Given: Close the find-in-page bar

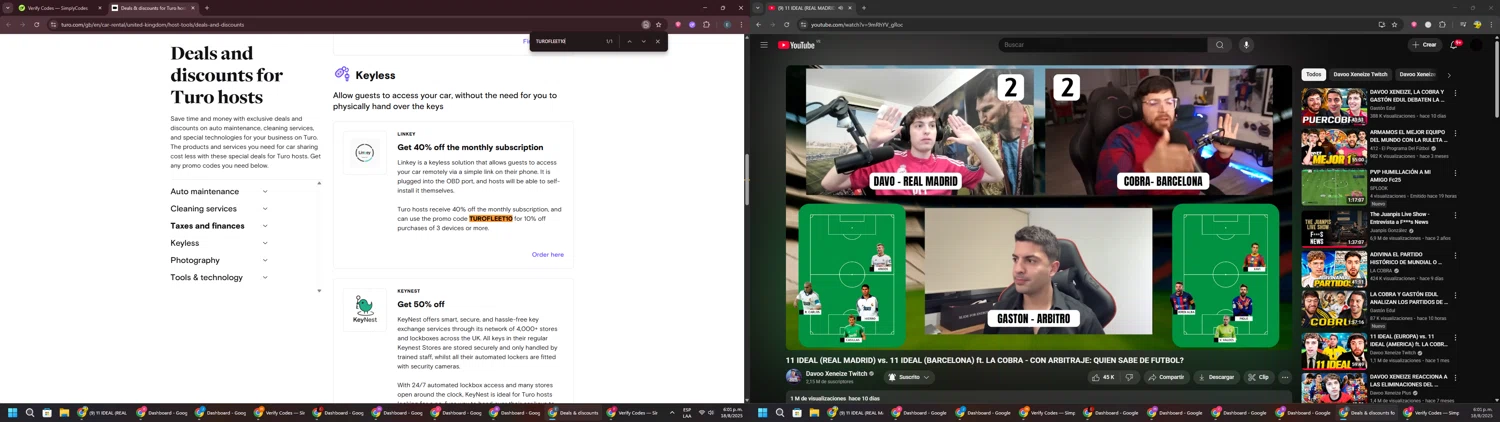Looking at the screenshot, I should 657,41.
